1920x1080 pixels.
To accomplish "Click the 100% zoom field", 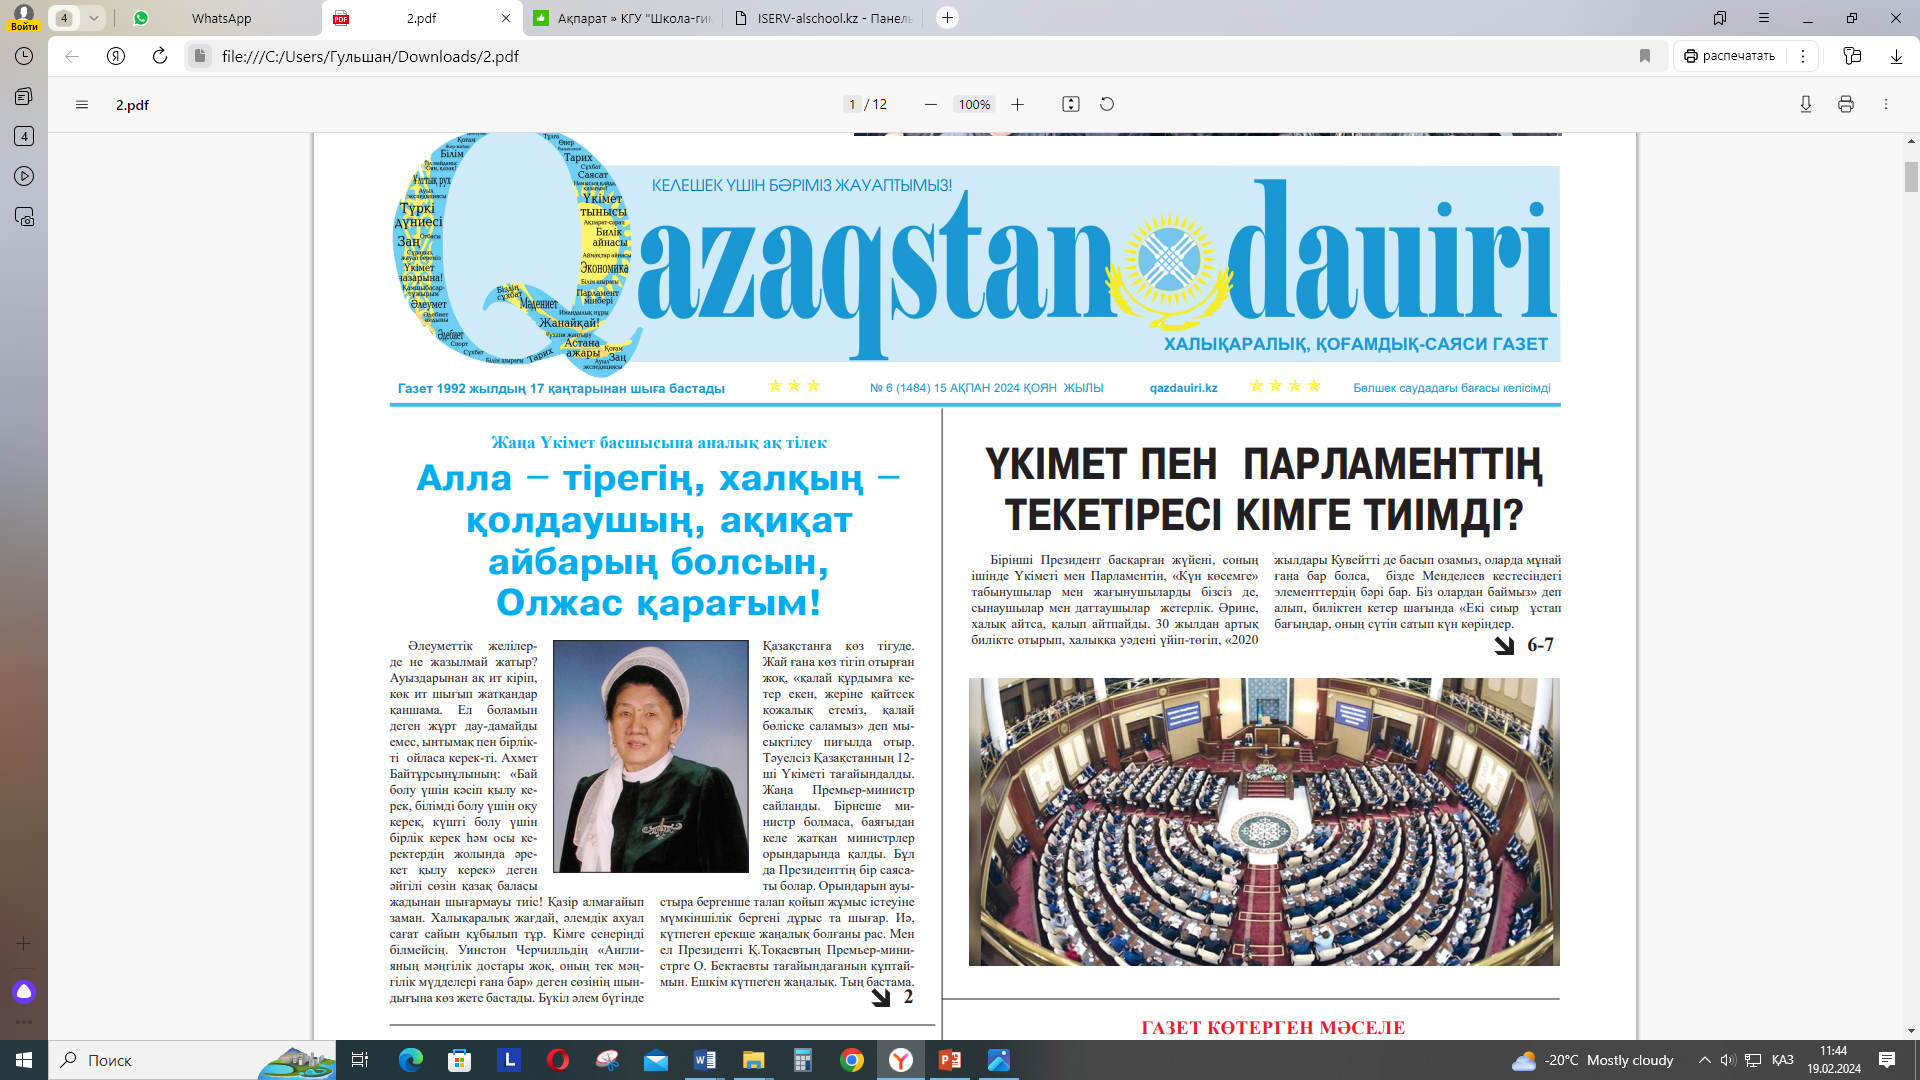I will coord(974,104).
